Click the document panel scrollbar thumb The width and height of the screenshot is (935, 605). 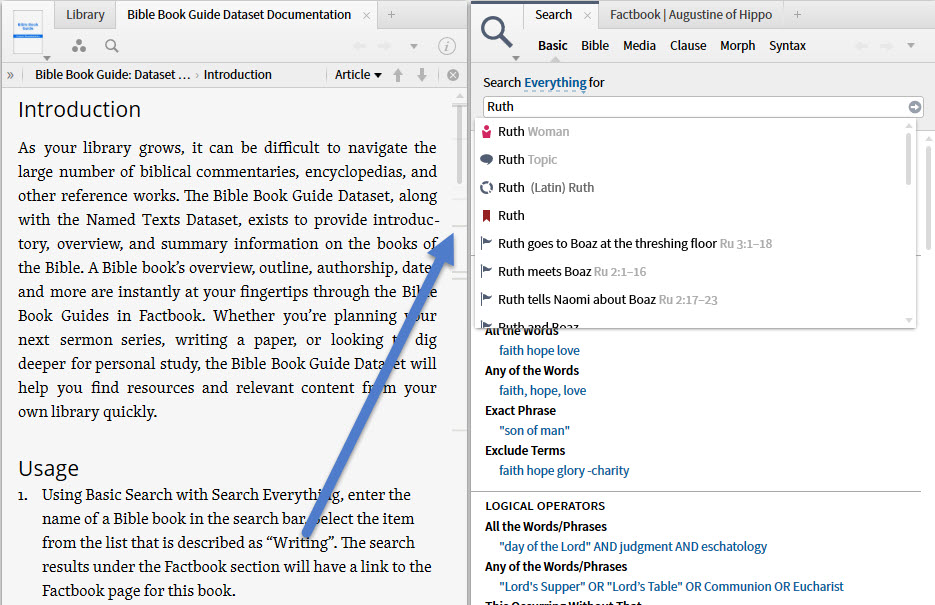click(x=459, y=144)
